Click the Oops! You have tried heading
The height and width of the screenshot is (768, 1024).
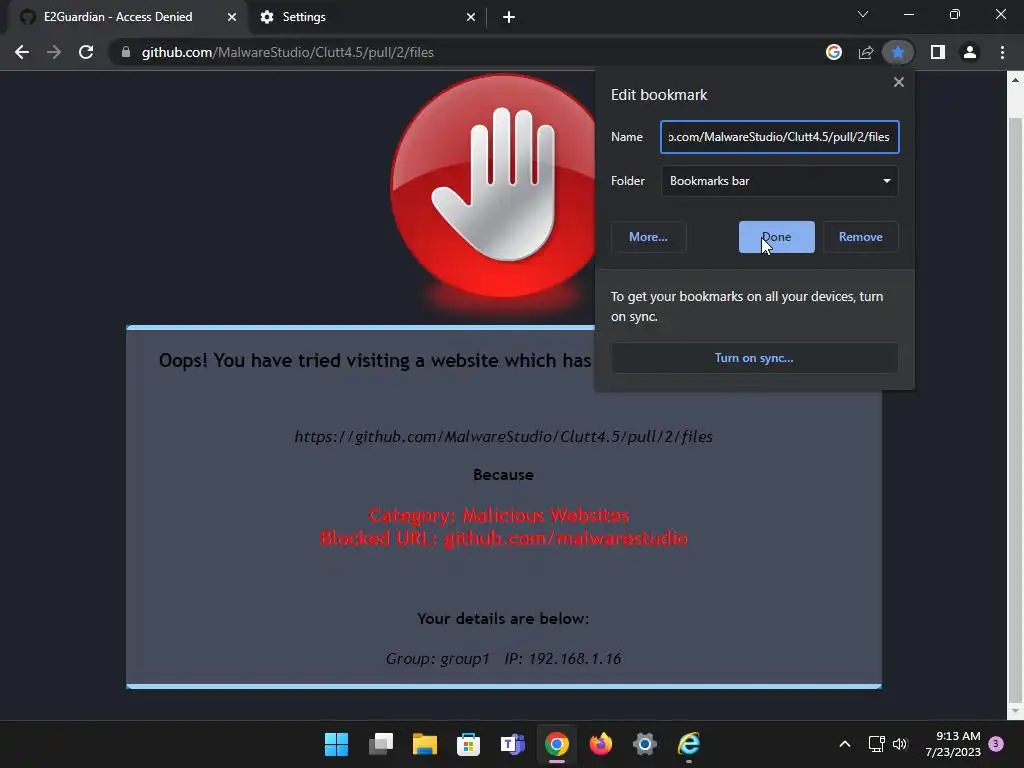click(375, 360)
